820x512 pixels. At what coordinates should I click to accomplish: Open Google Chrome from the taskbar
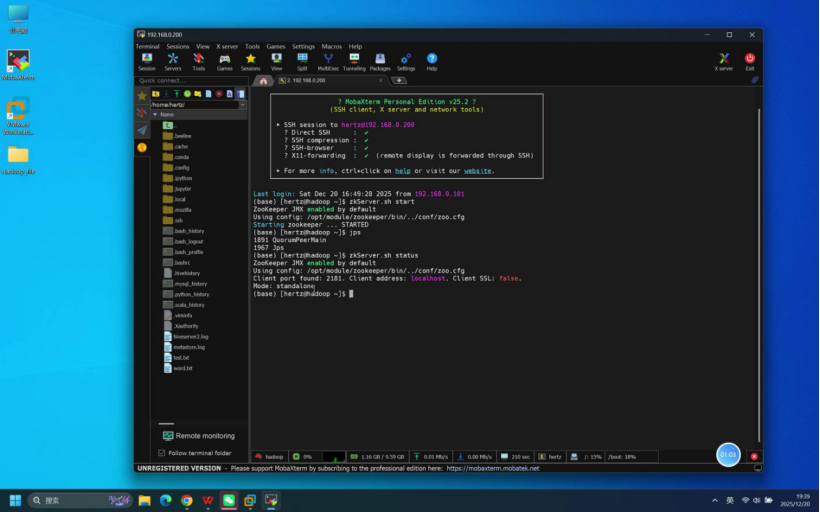(x=187, y=500)
